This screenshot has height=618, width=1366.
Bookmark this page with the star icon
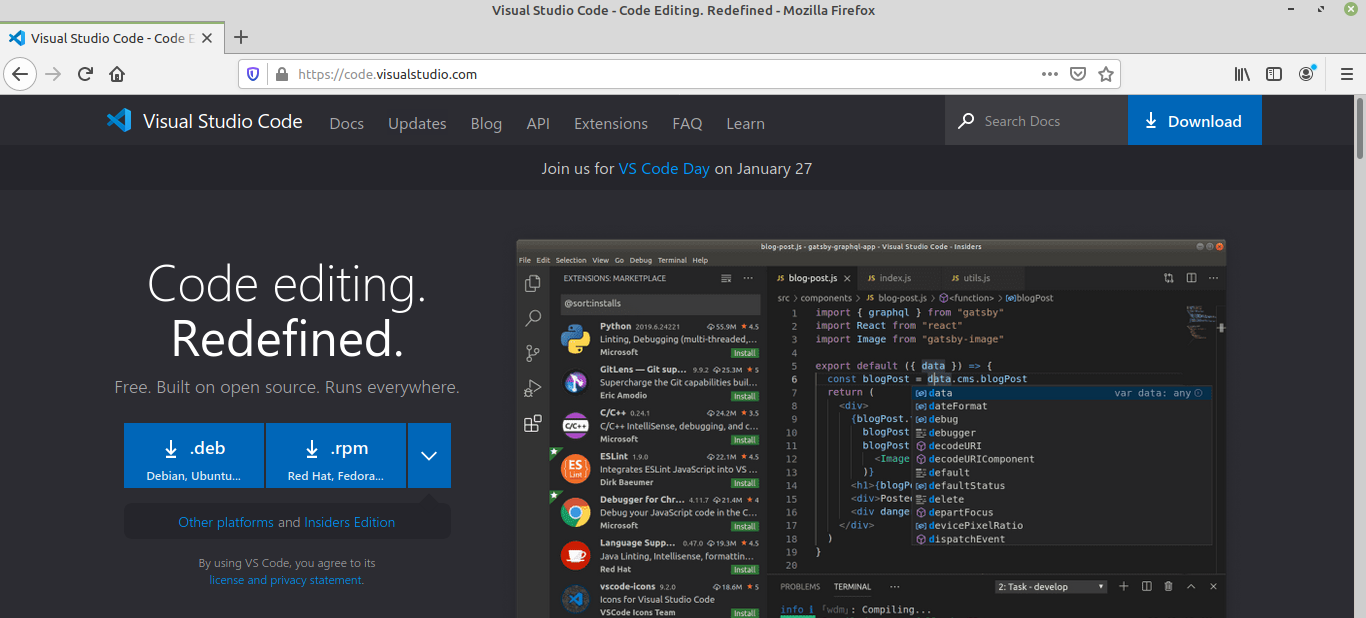(1106, 73)
